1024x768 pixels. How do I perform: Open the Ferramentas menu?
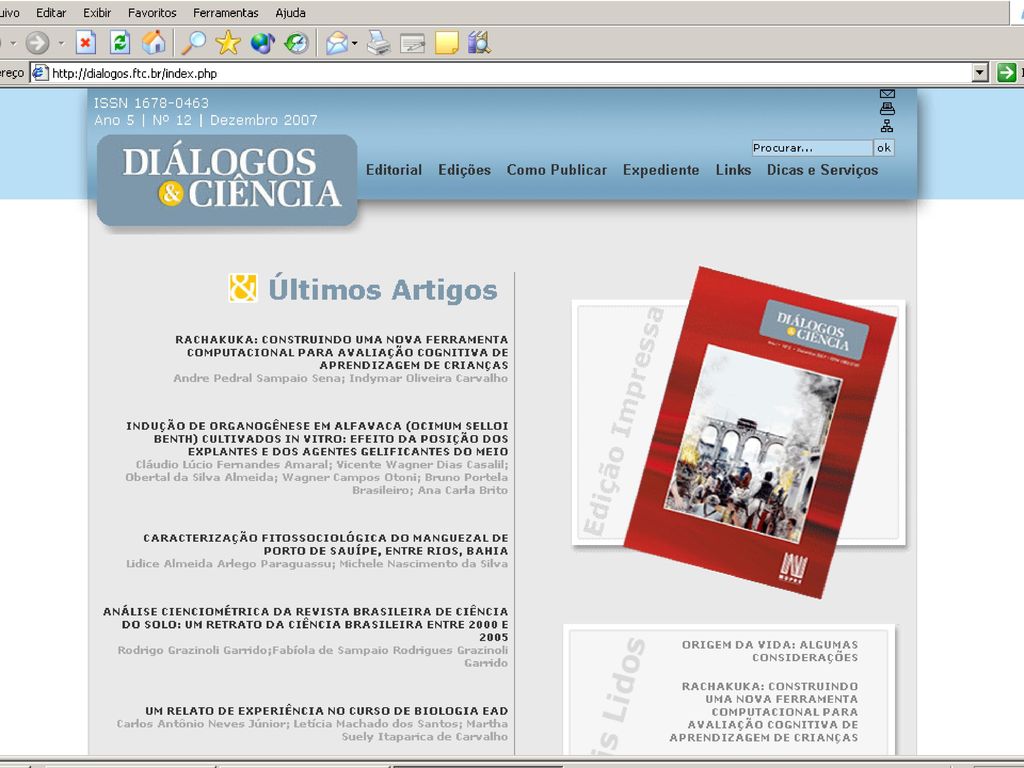[225, 13]
